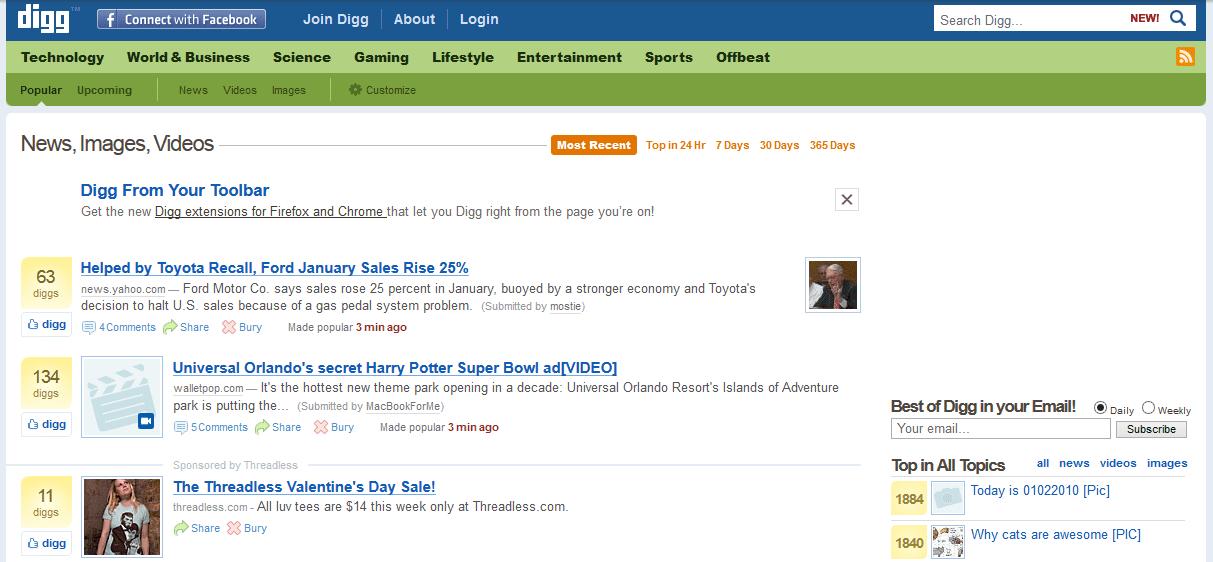
Task: Filter by News in the green bar
Action: (193, 90)
